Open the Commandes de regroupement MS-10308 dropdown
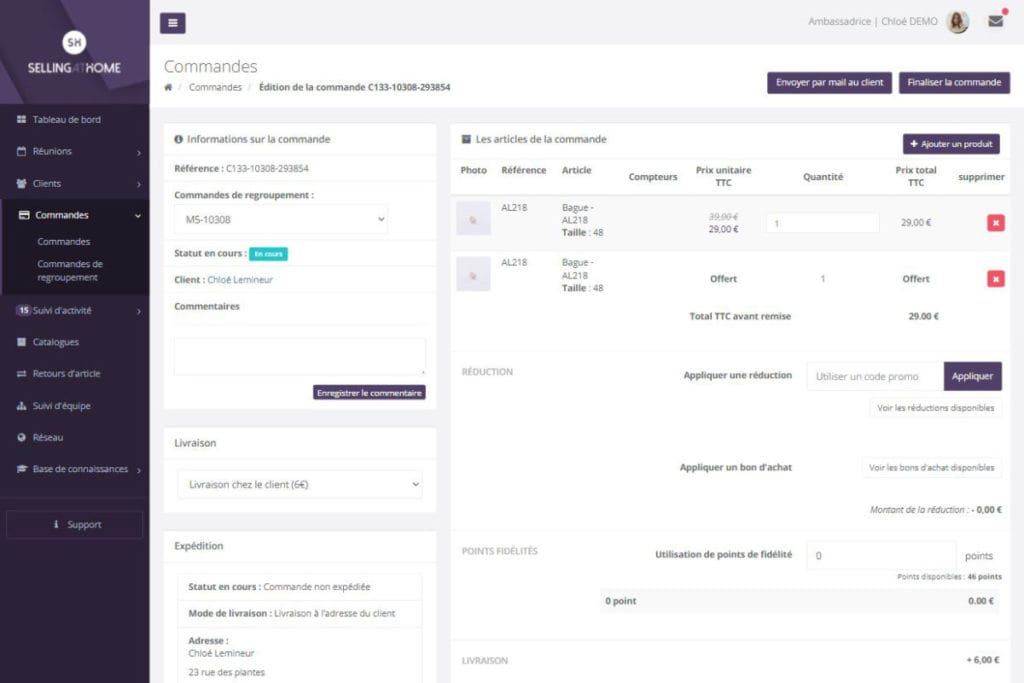Image resolution: width=1024 pixels, height=683 pixels. (281, 219)
